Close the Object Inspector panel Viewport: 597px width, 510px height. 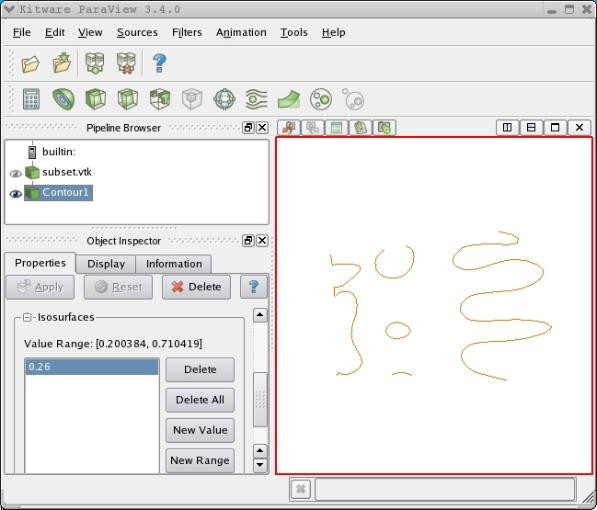(262, 240)
